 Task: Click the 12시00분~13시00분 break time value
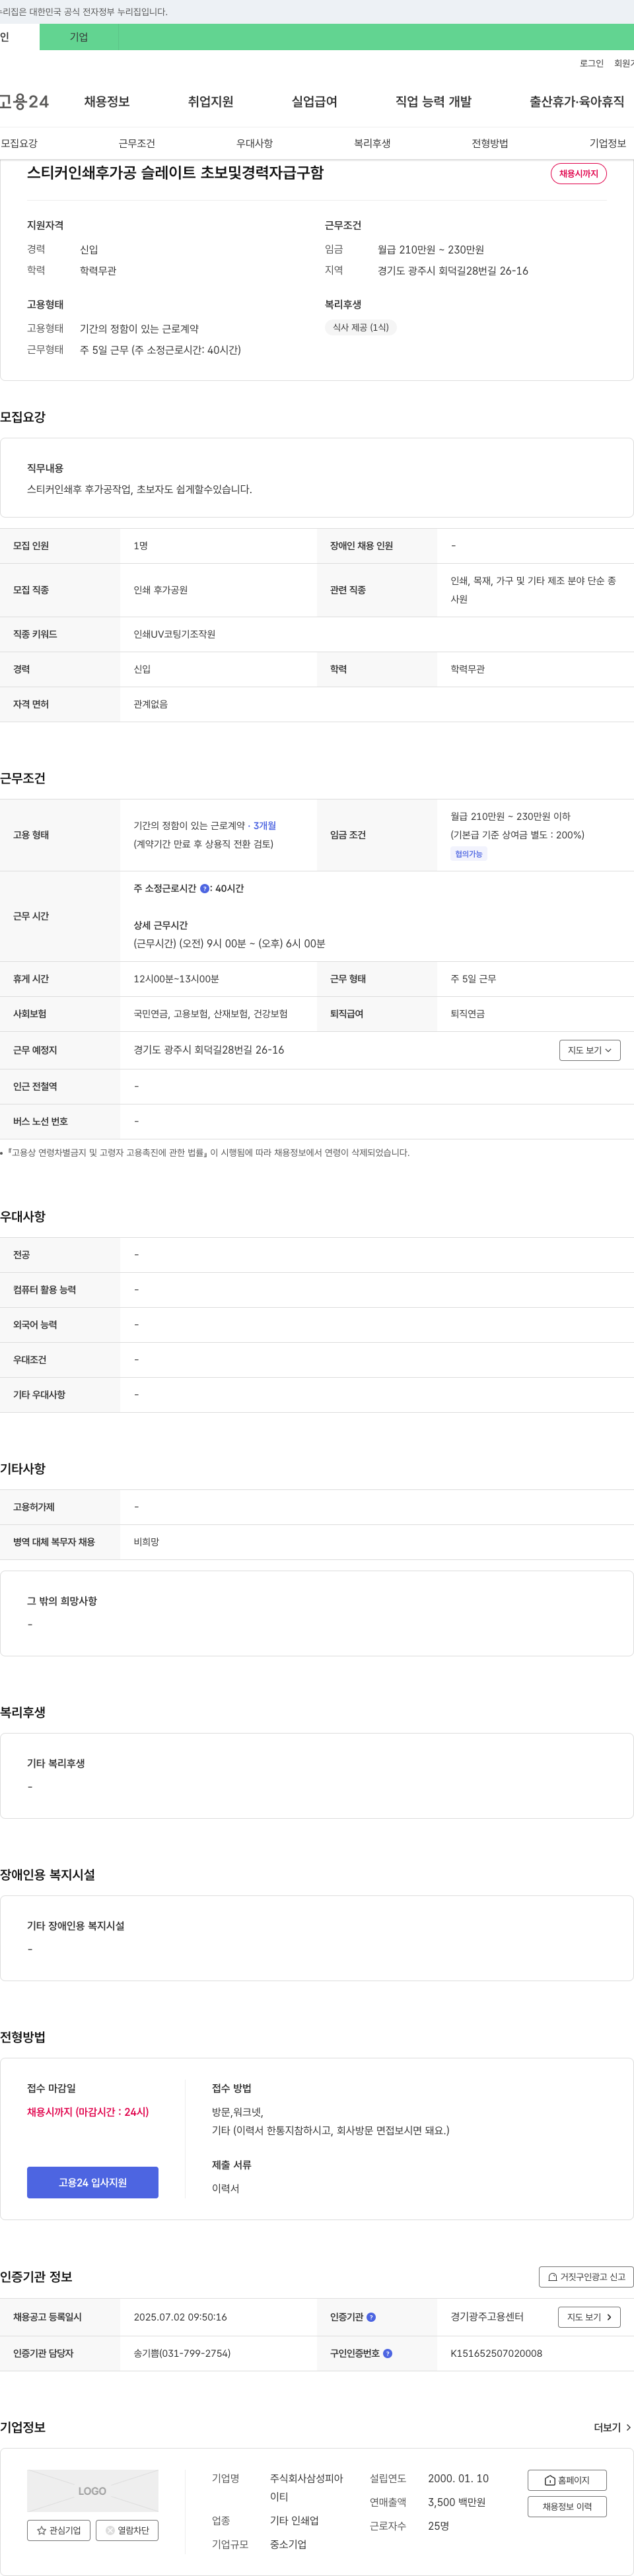(177, 979)
